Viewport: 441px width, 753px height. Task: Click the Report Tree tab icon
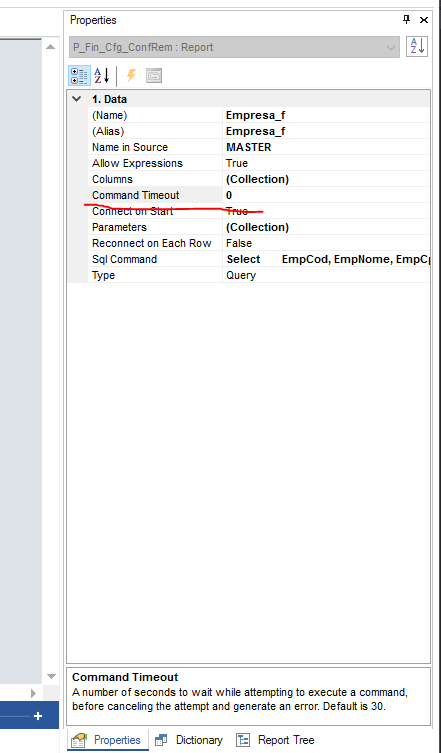pos(244,740)
